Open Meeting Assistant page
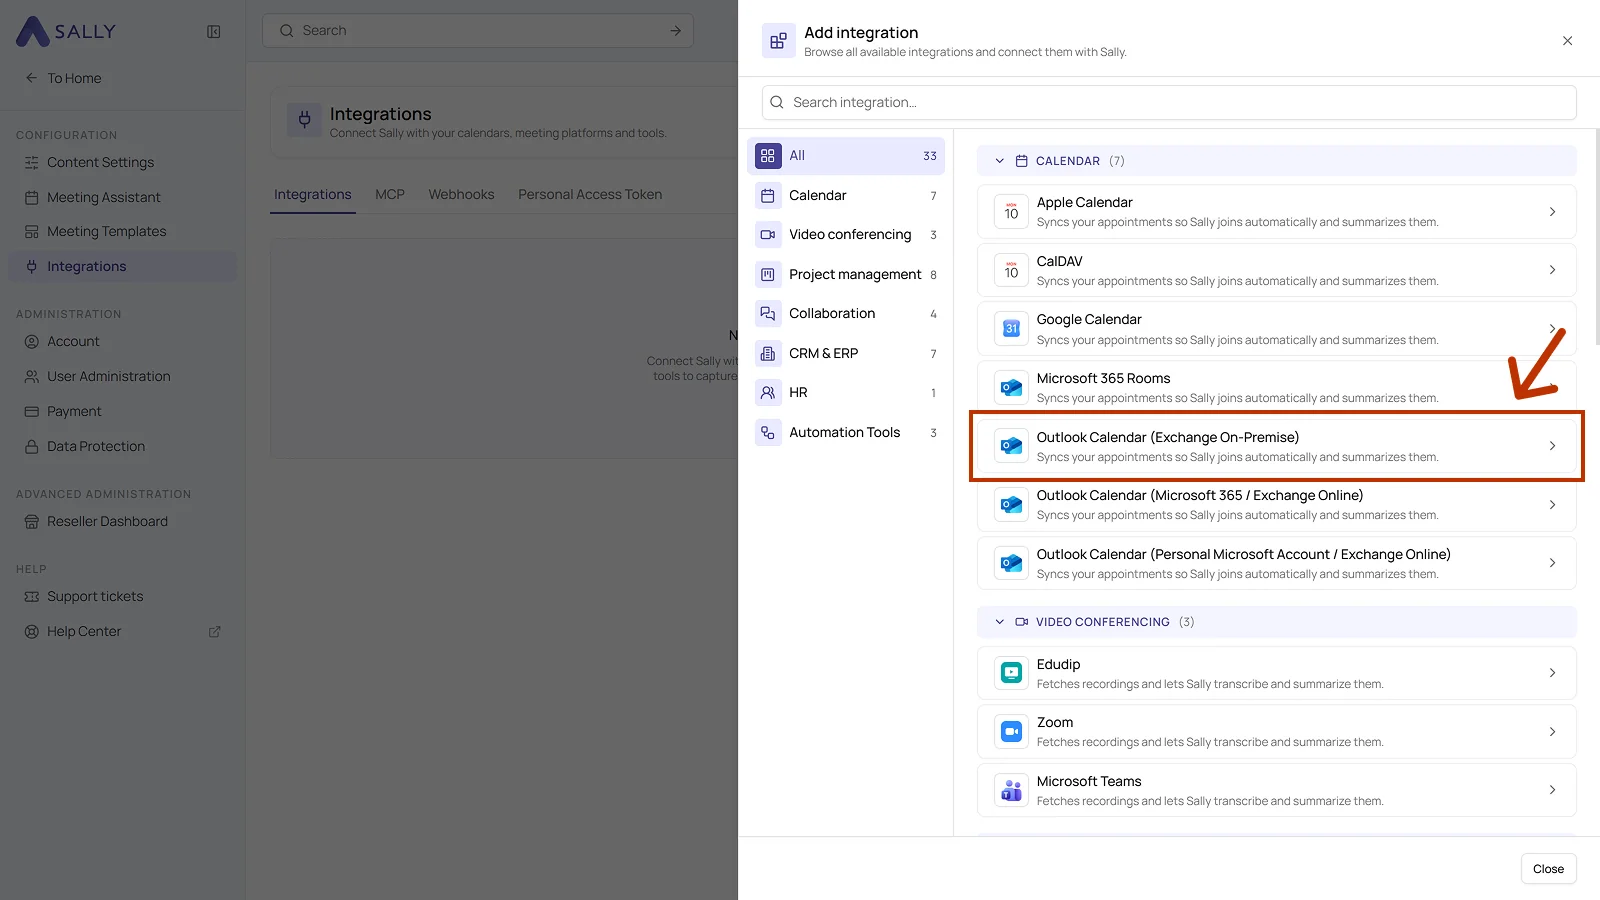The height and width of the screenshot is (900, 1600). (103, 197)
